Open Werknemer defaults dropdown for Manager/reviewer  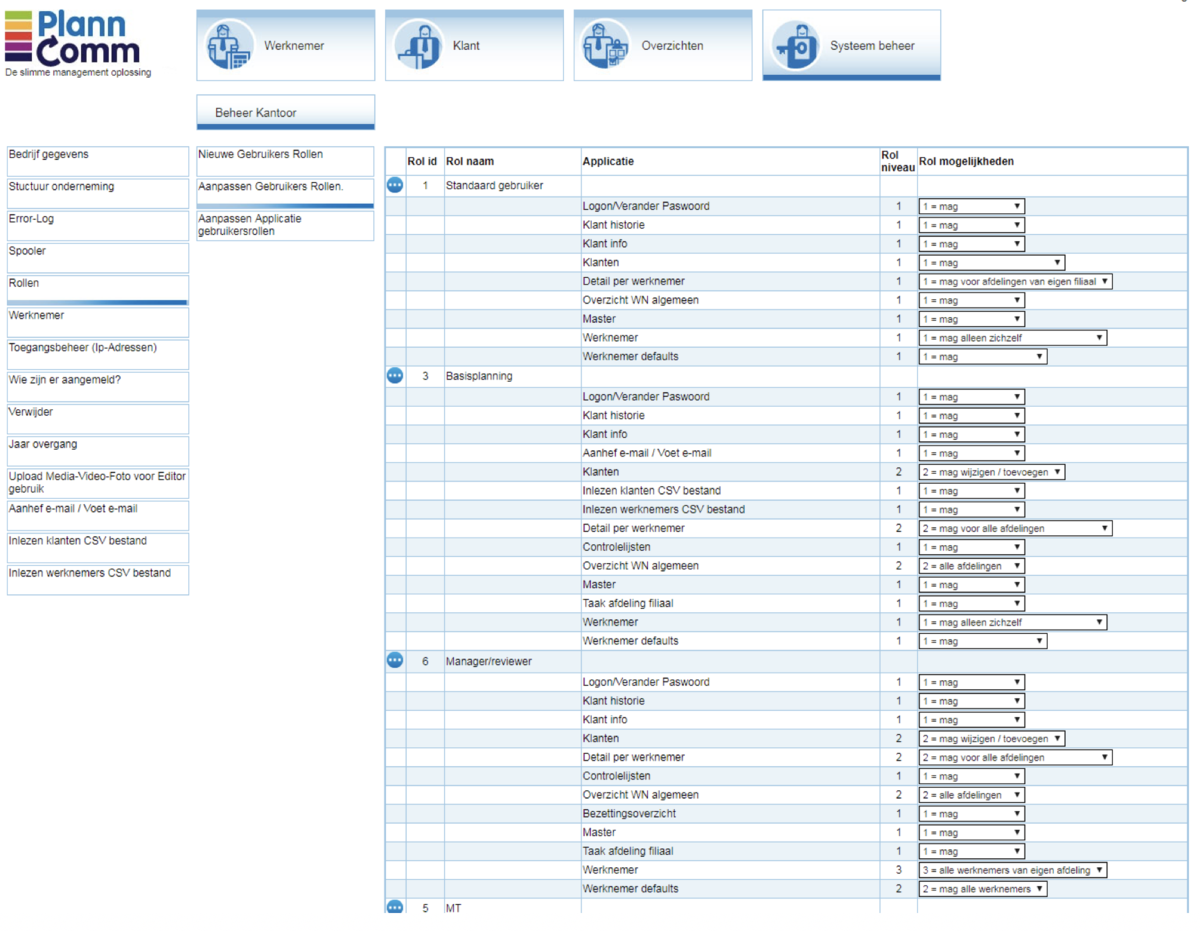click(982, 889)
